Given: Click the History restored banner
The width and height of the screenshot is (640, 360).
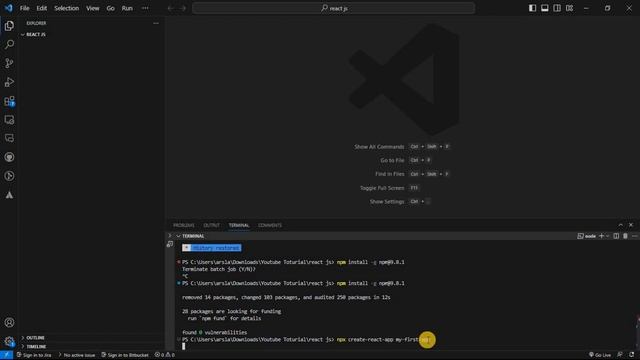Looking at the screenshot, I should point(211,248).
